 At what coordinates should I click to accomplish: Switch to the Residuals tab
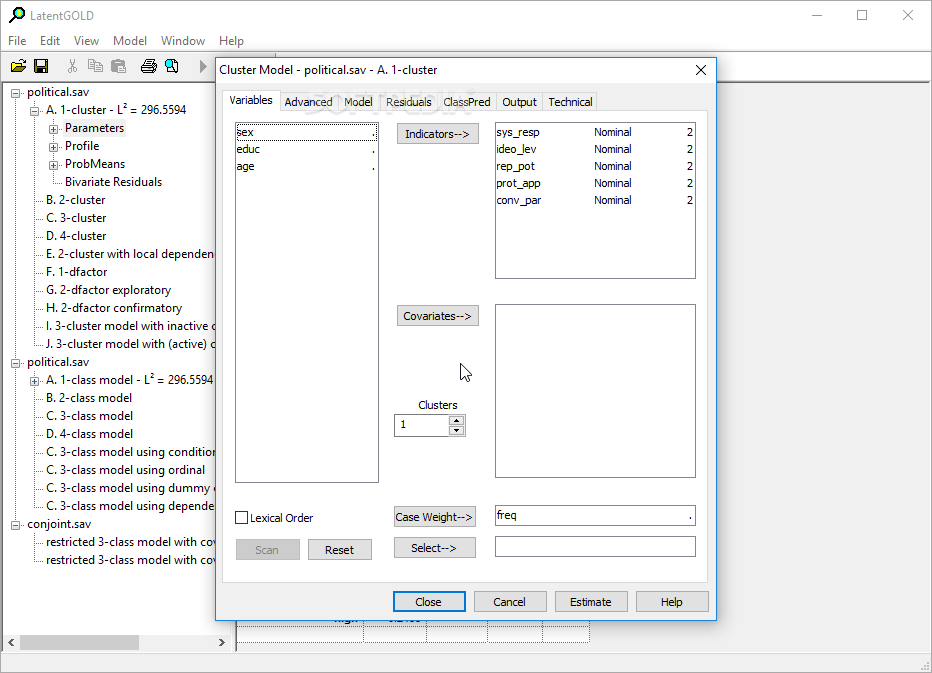click(x=409, y=102)
